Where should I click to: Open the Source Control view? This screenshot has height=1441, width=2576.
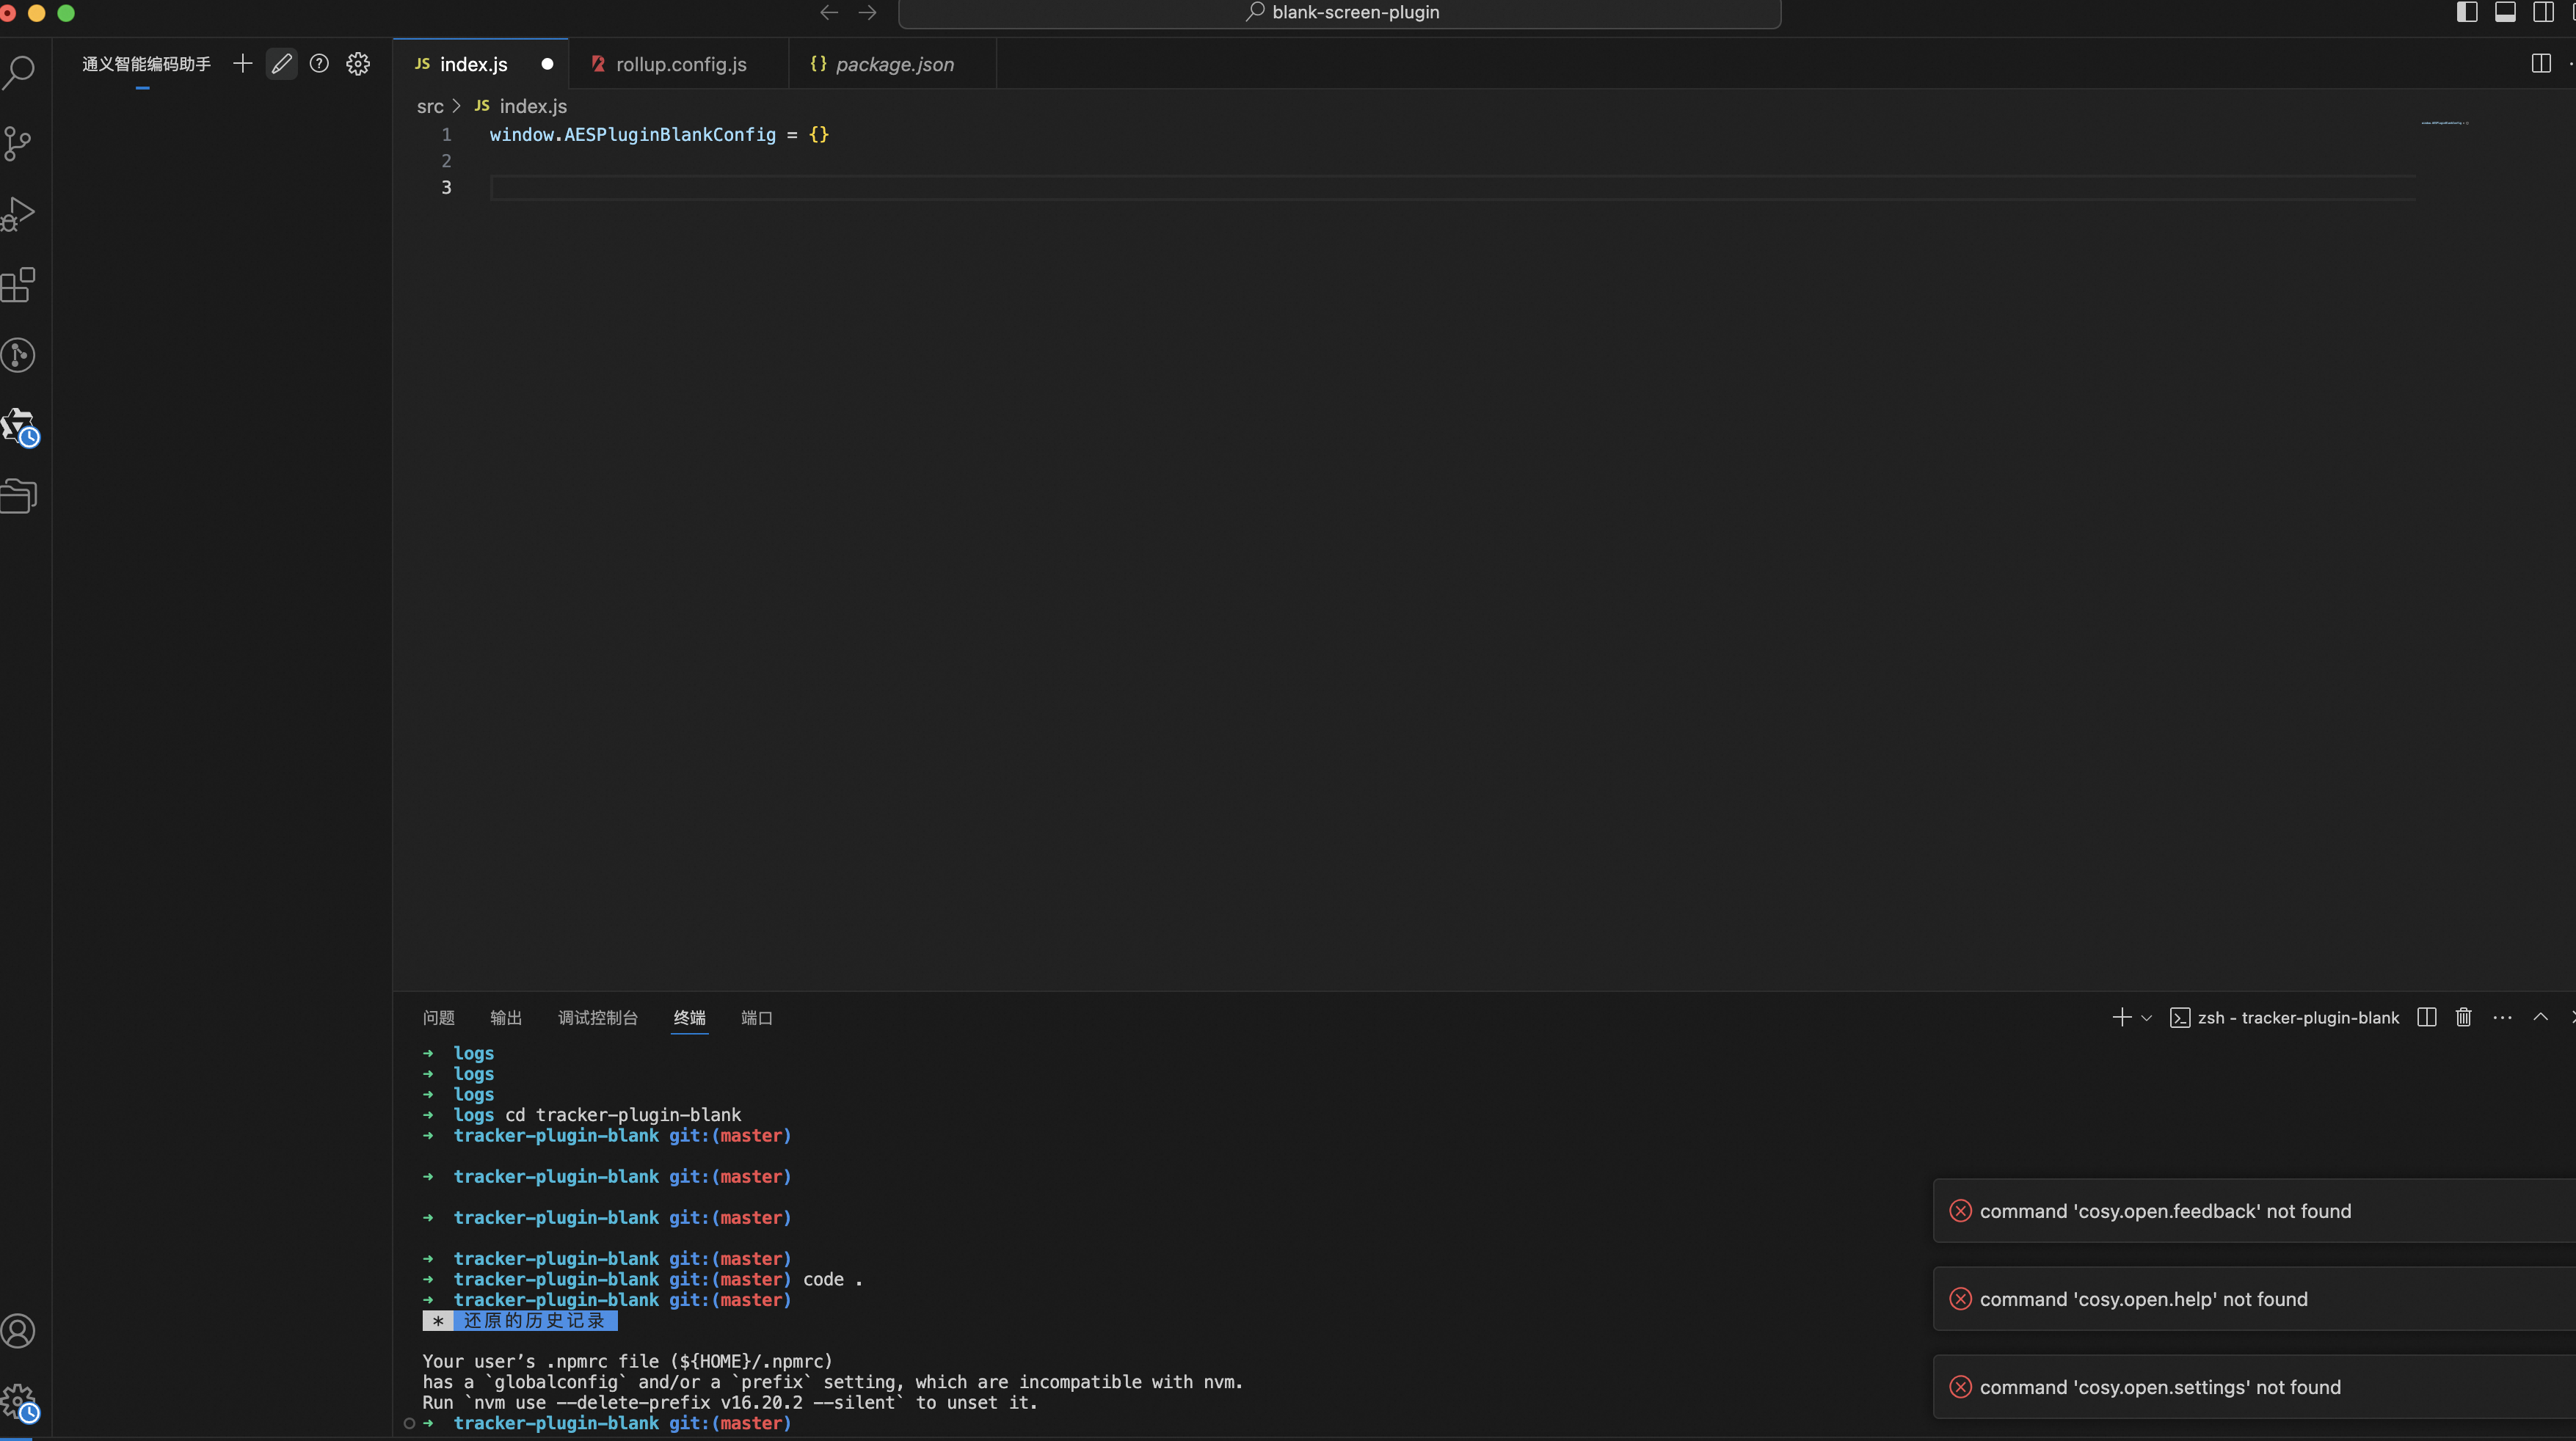pos(18,143)
